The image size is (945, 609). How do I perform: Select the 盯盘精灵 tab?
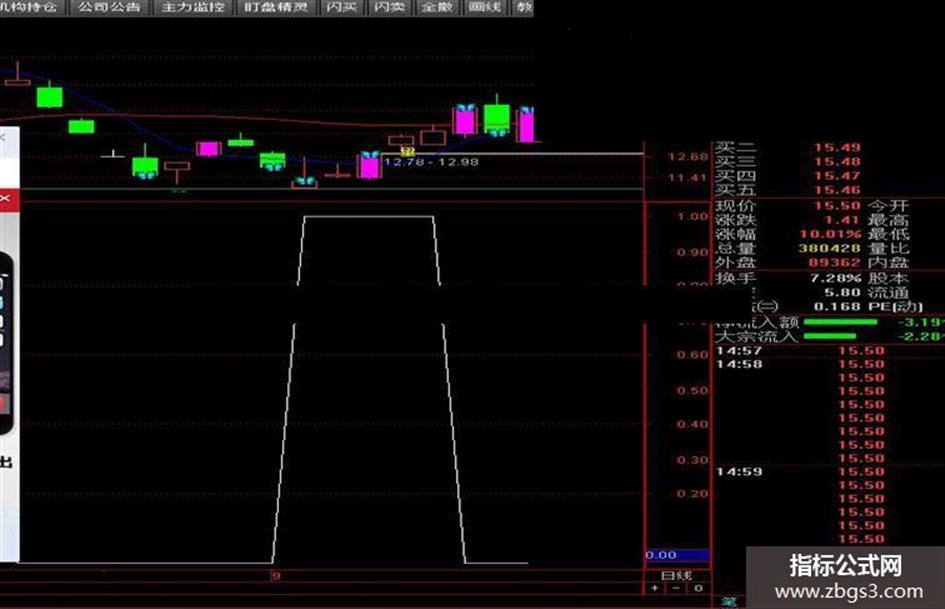point(275,7)
